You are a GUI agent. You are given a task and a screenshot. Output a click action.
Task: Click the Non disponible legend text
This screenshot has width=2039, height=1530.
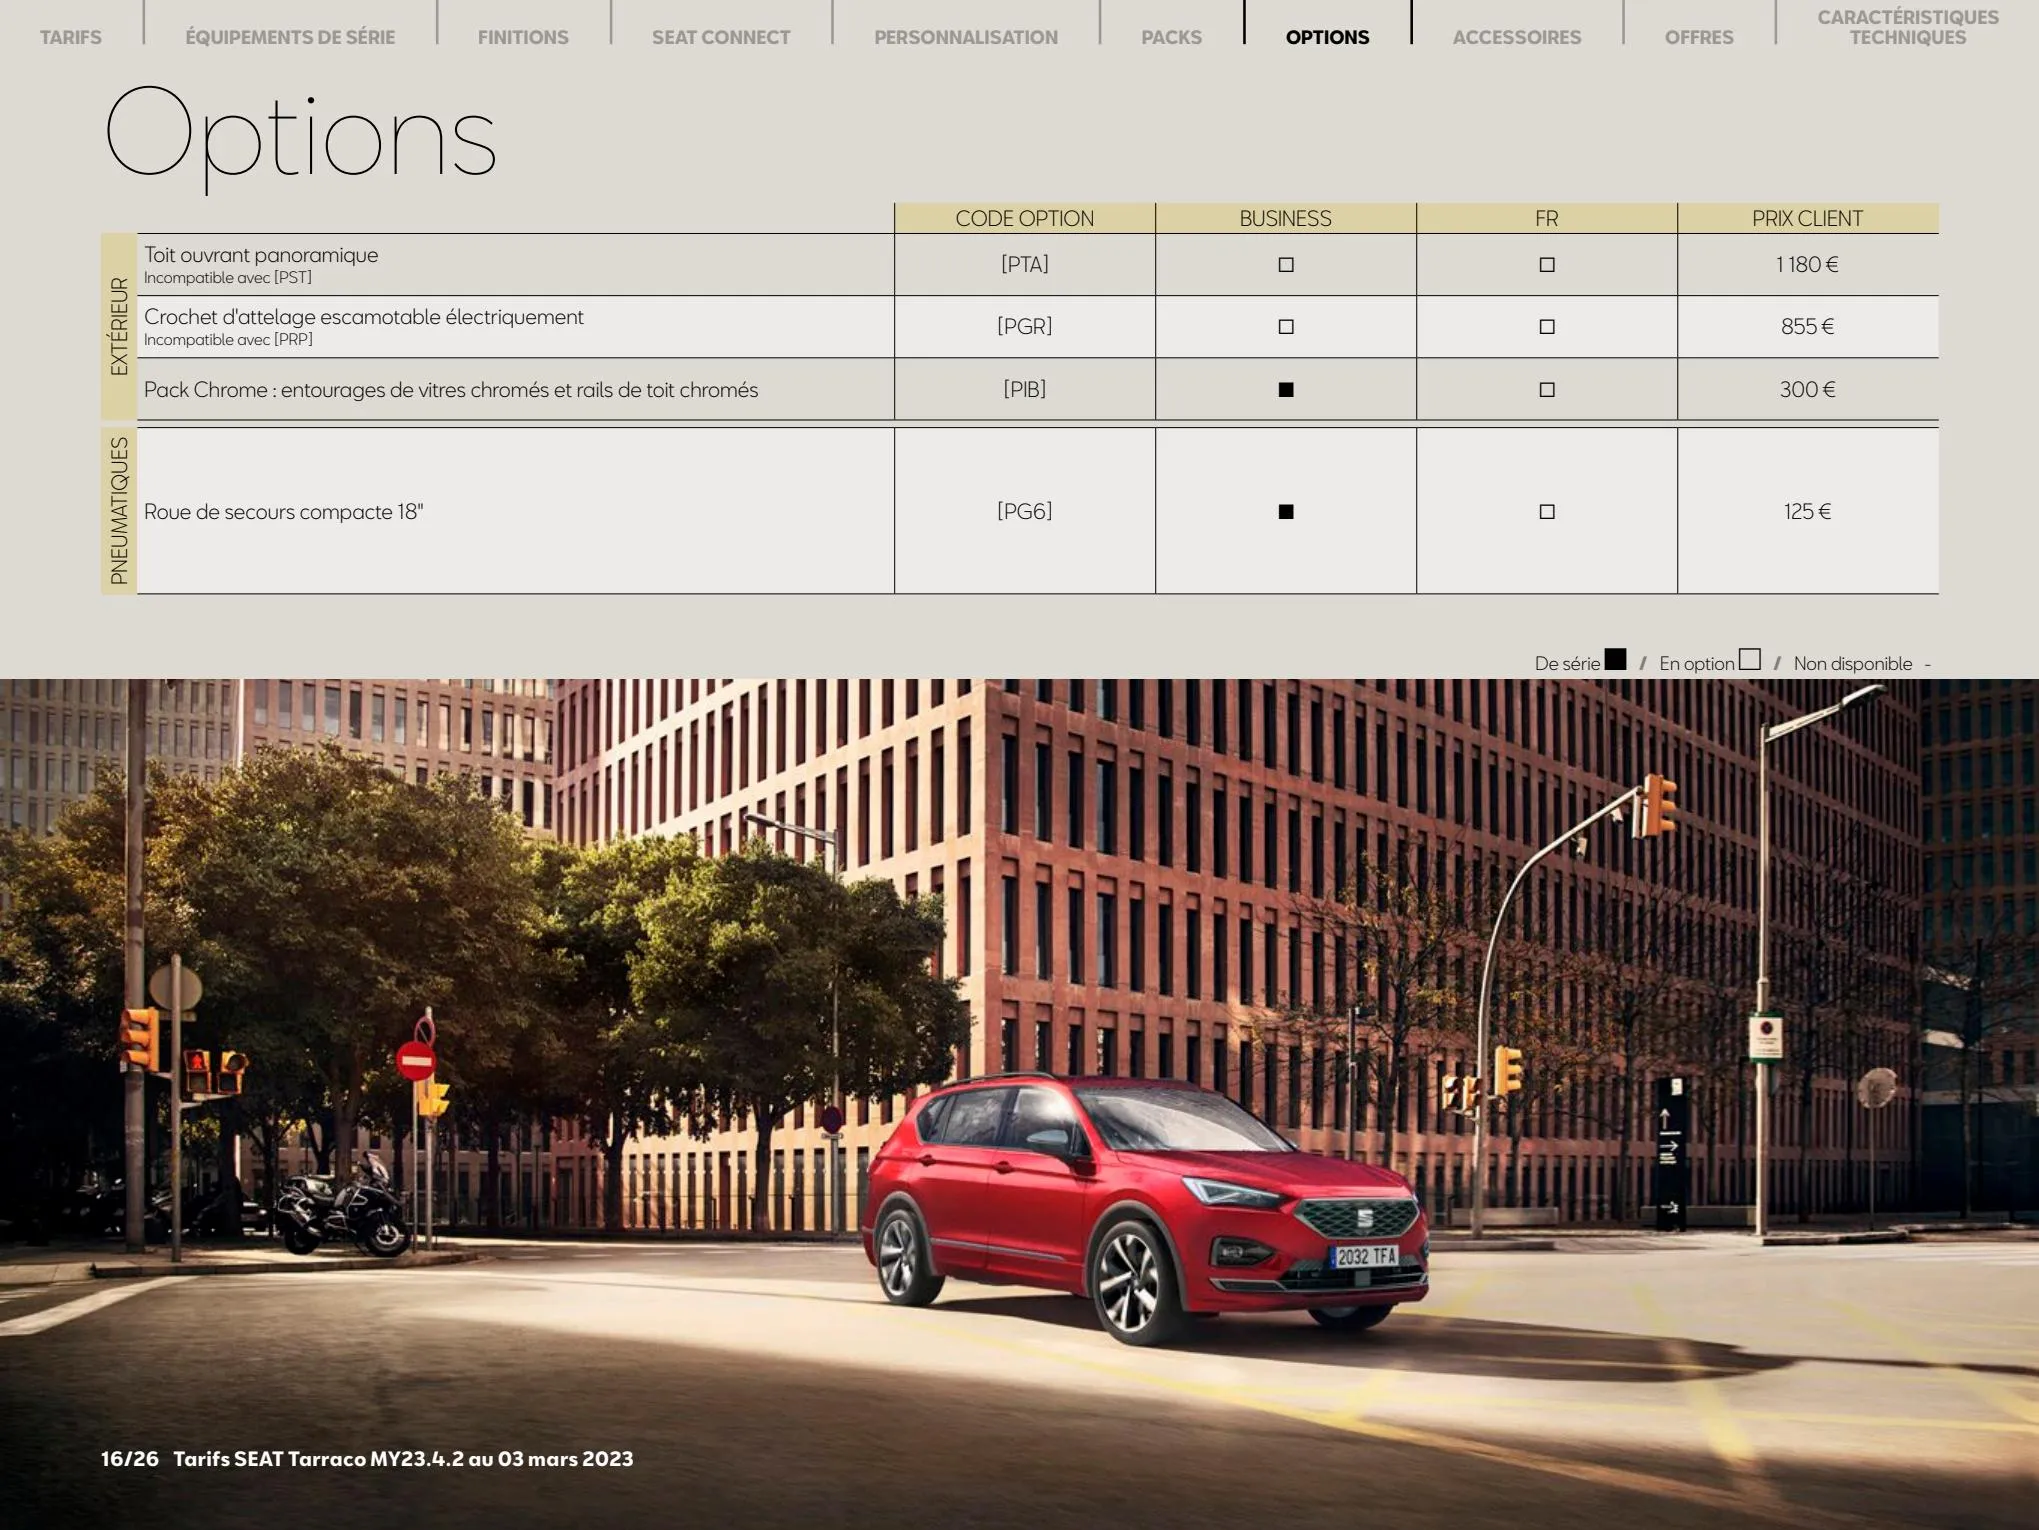point(1853,664)
